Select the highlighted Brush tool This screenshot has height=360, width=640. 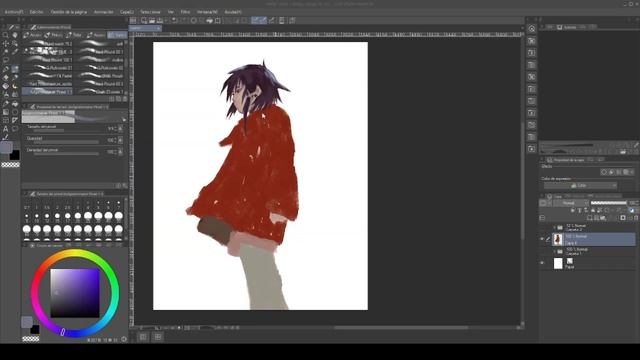[x=15, y=69]
